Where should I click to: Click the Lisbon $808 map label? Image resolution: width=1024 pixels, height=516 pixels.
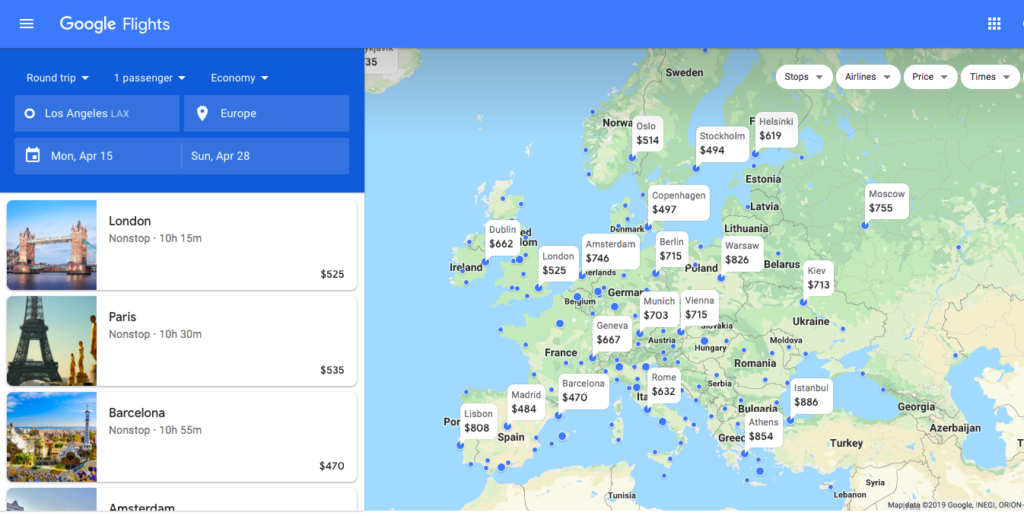478,421
